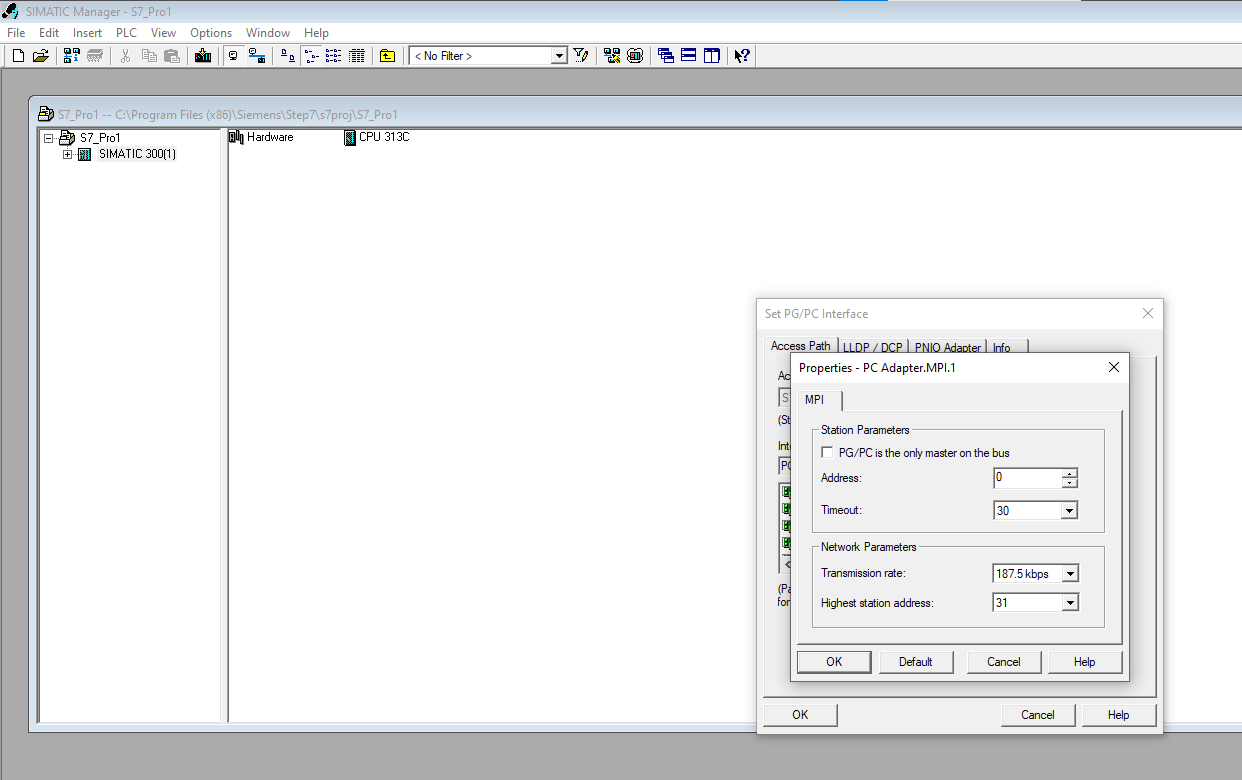
Task: Click the Copy toolbar icon
Action: 149,56
